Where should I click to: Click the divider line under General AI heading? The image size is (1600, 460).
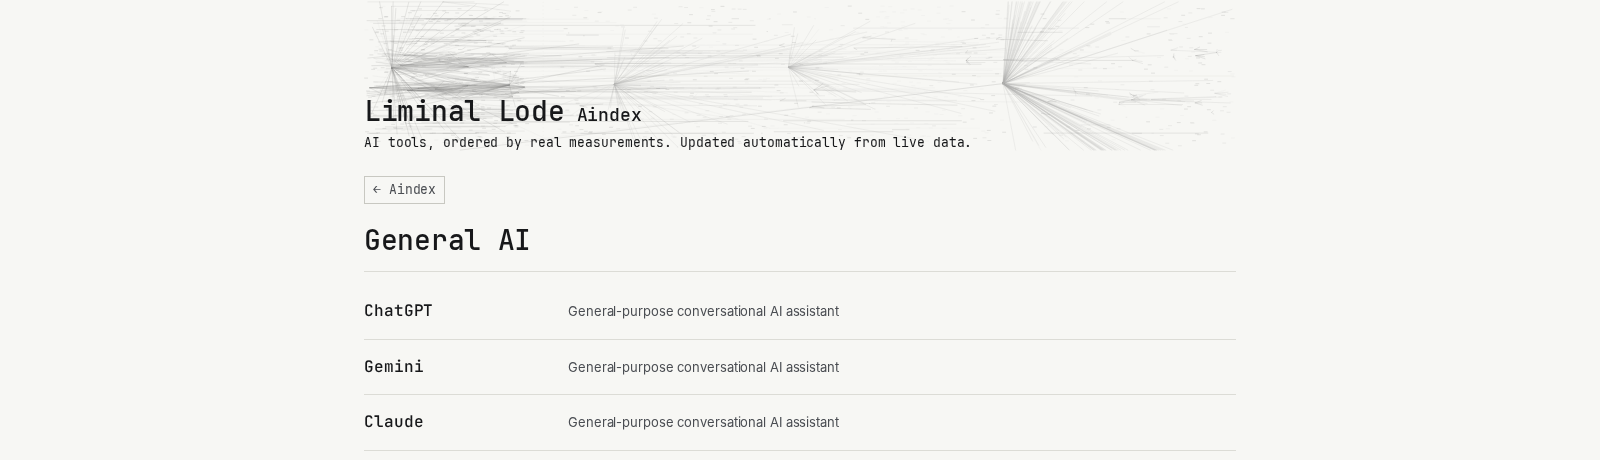800,271
